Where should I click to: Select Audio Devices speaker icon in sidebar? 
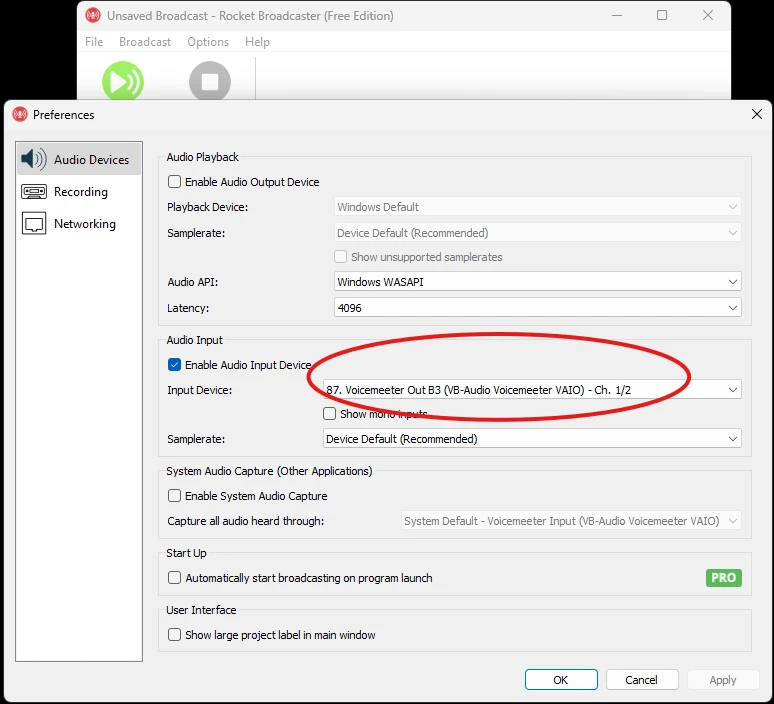34,159
